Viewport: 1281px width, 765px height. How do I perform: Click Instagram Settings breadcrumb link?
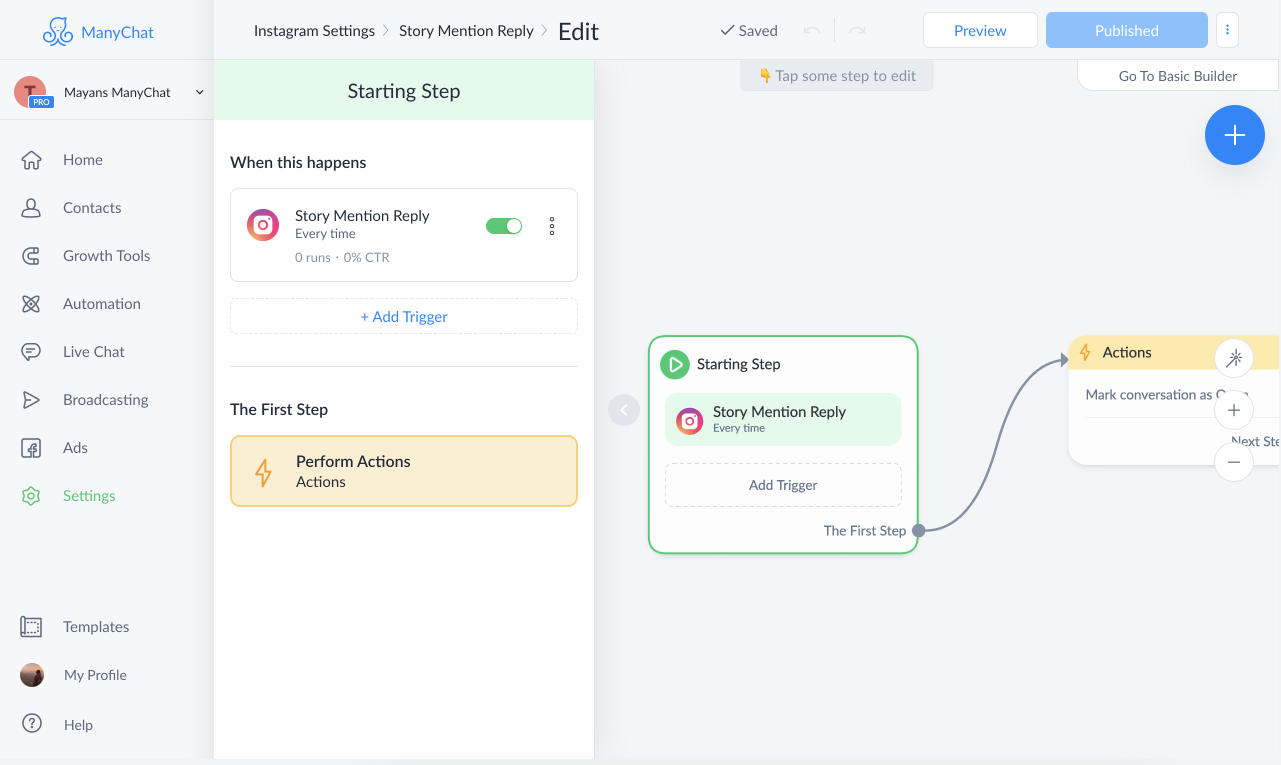click(314, 31)
